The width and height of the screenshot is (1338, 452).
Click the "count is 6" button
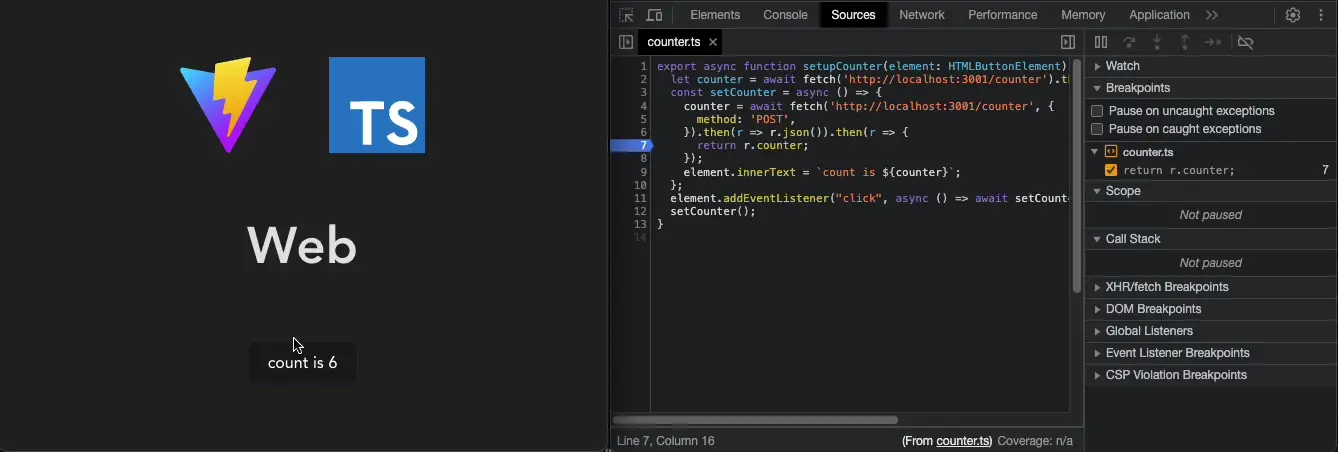point(302,362)
